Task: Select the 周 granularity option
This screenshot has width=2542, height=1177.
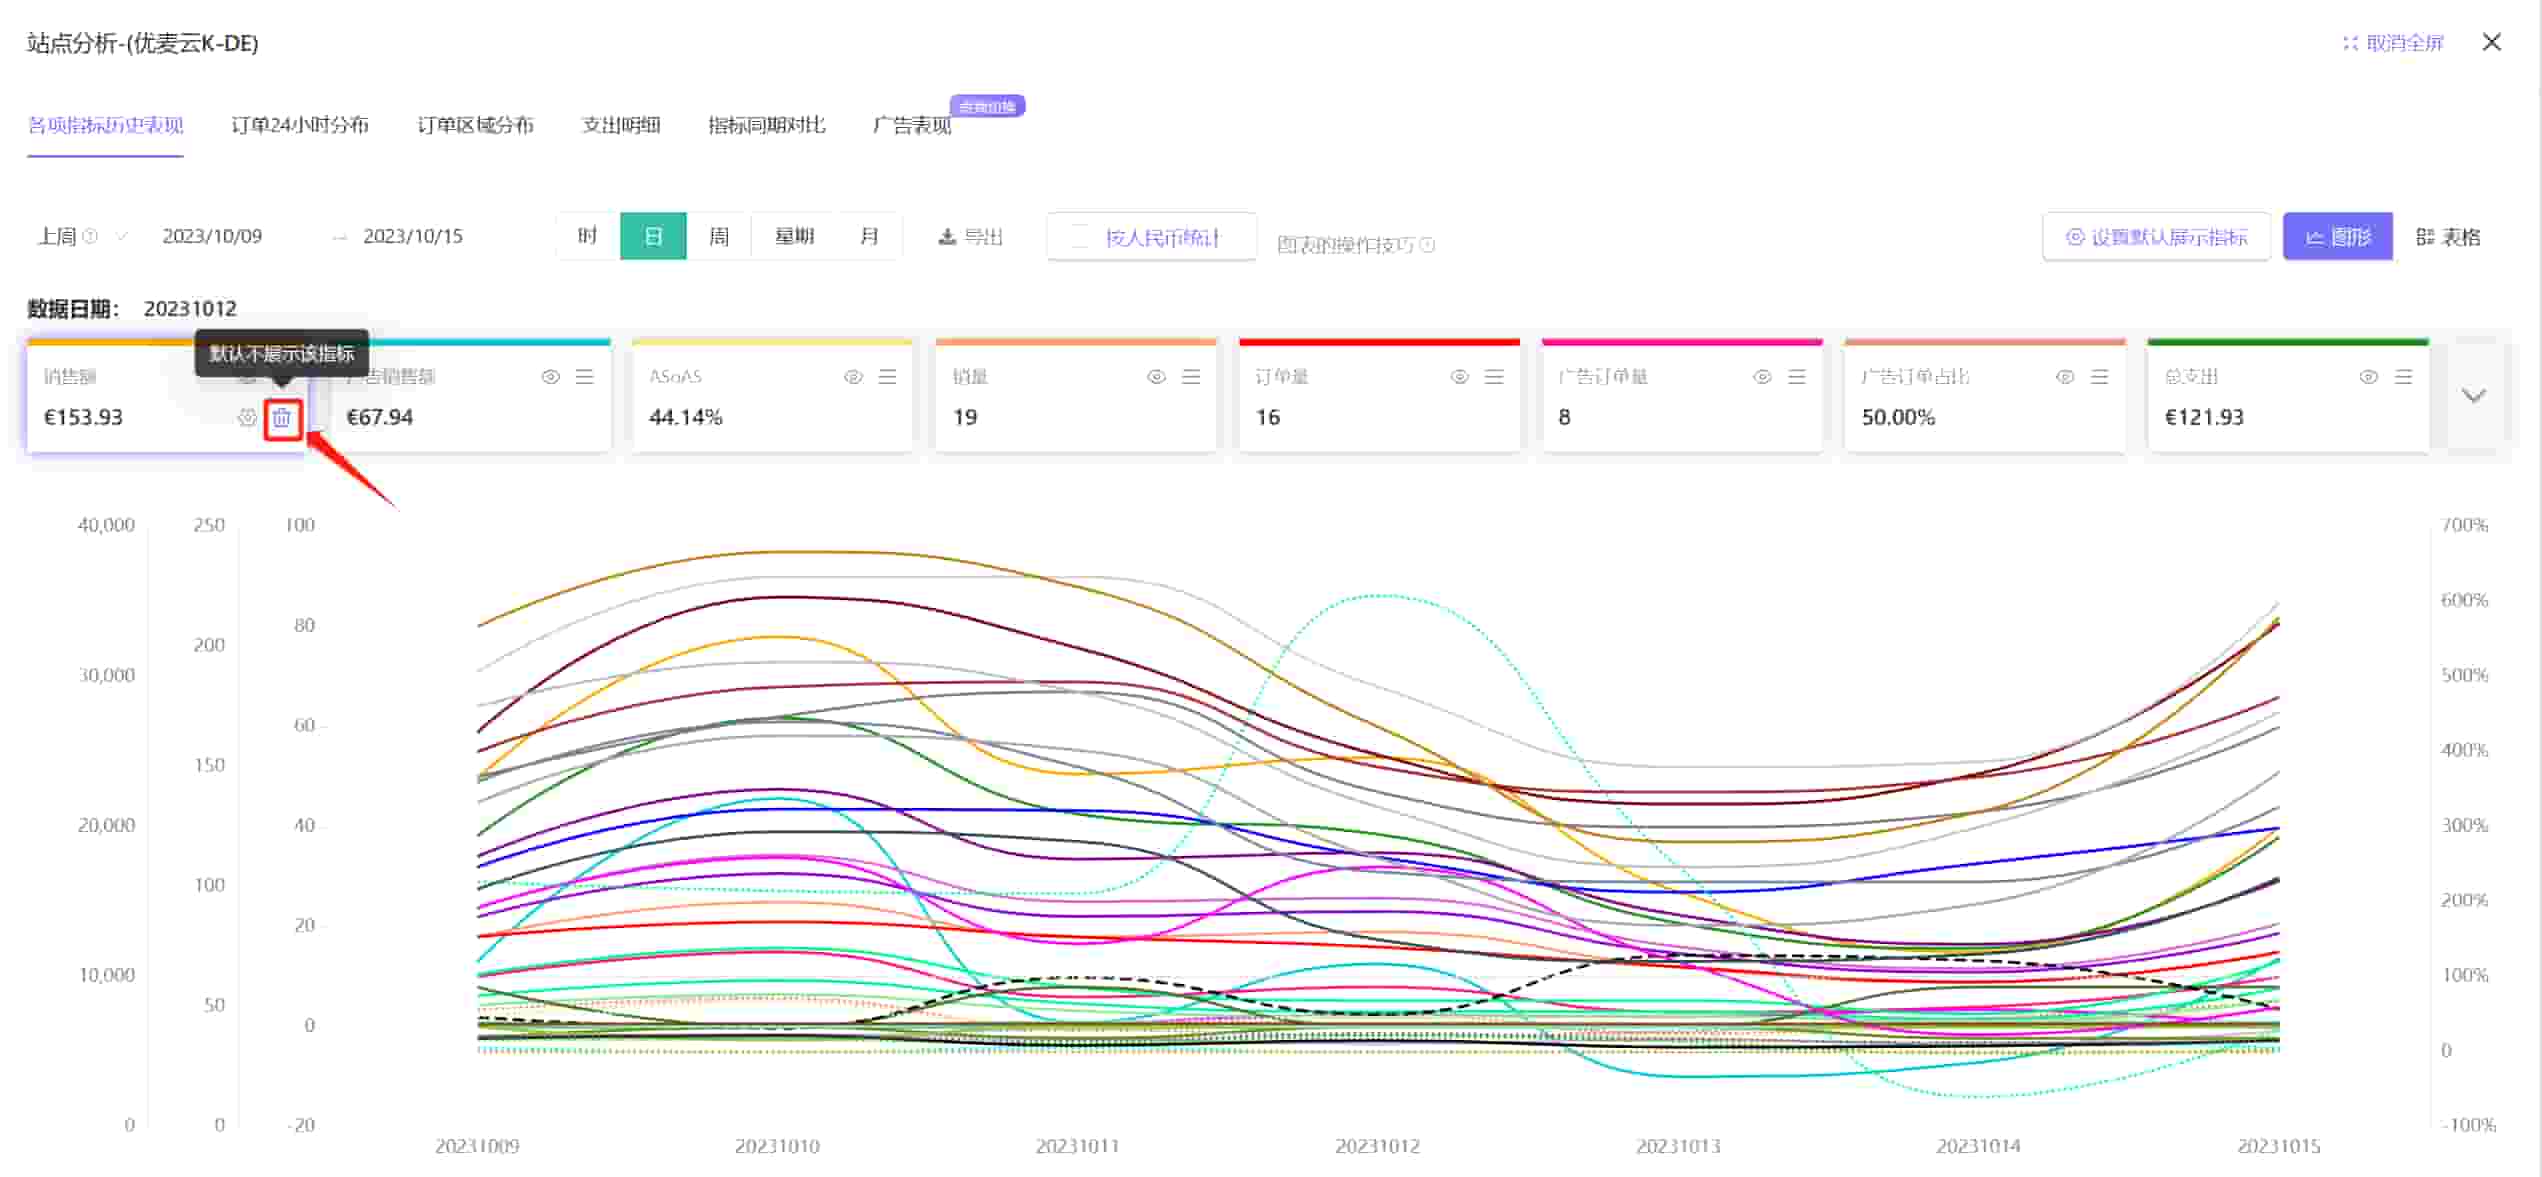Action: point(719,237)
